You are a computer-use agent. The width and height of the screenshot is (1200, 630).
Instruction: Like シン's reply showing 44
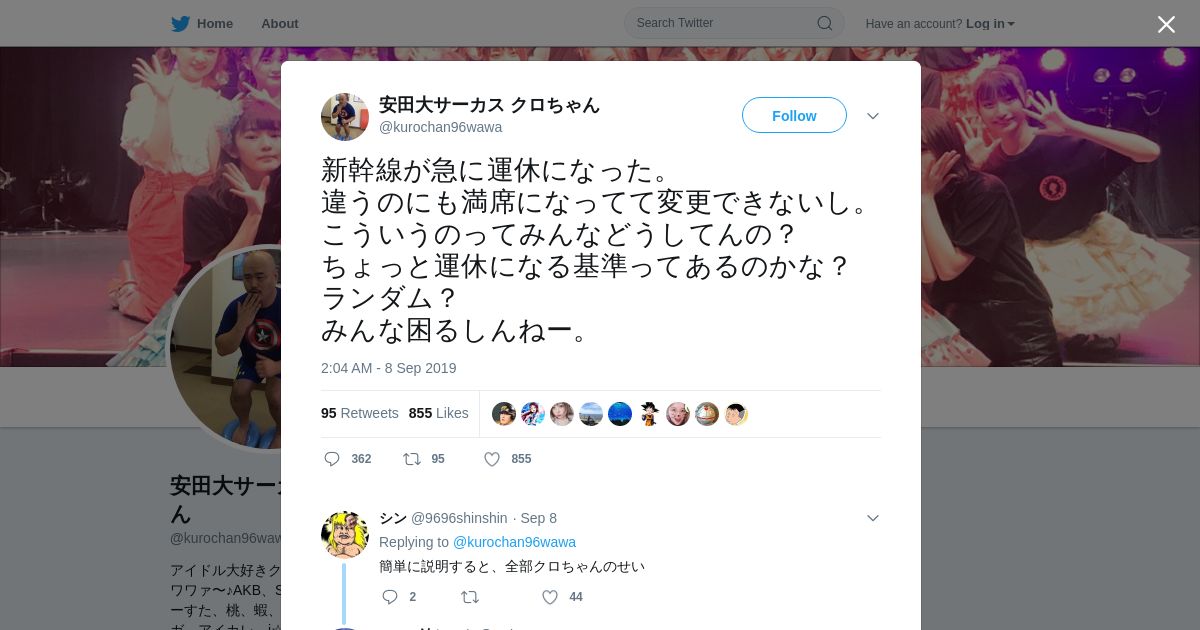pyautogui.click(x=550, y=597)
